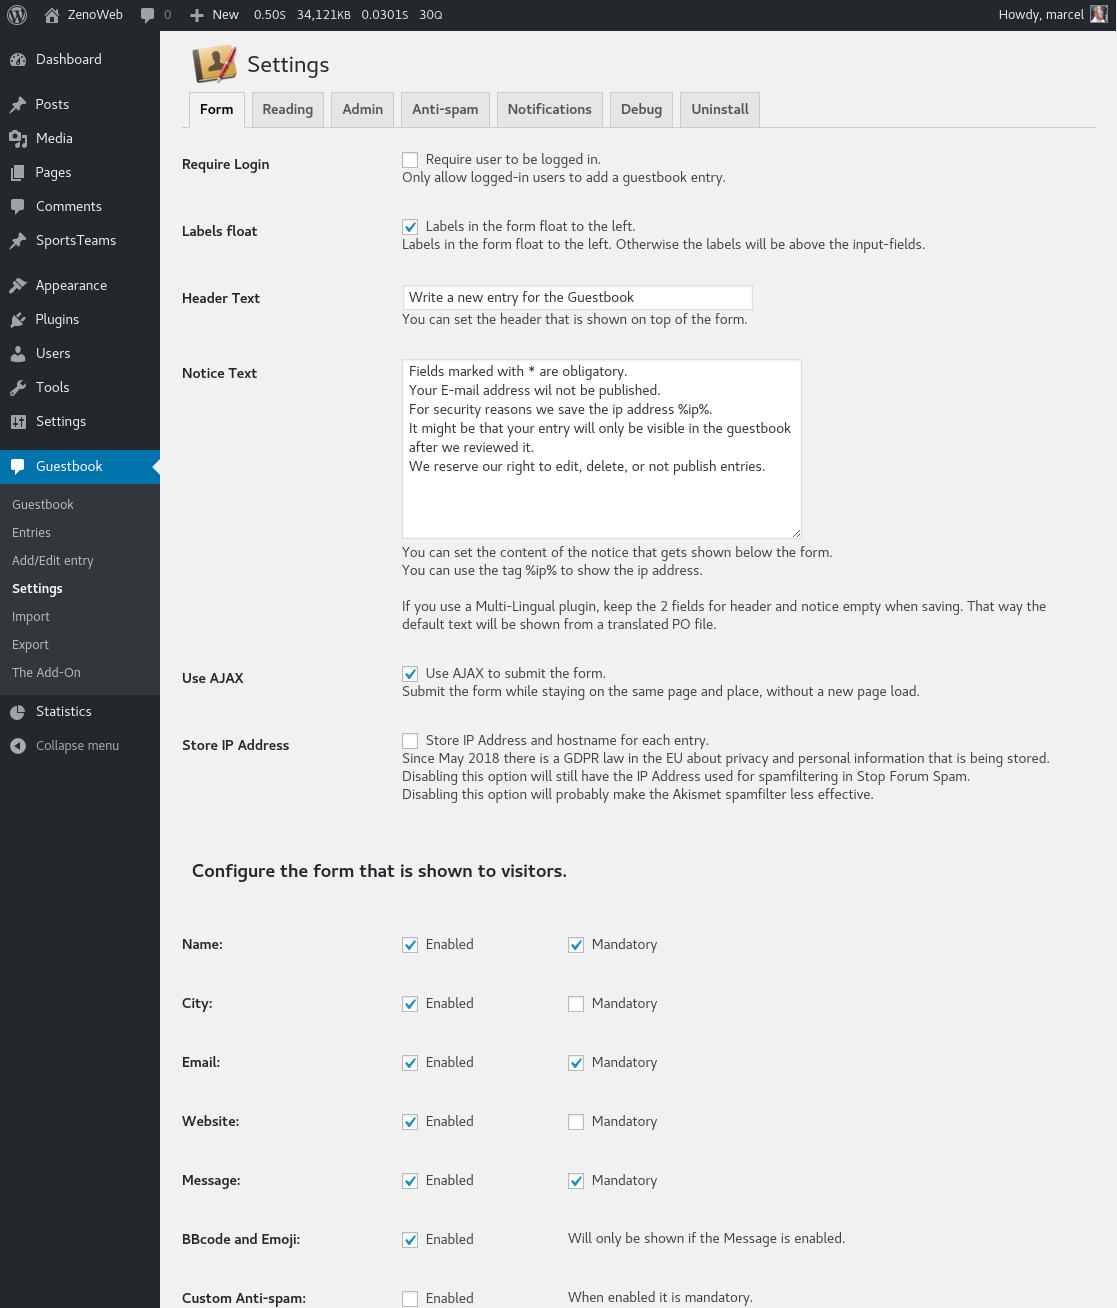
Task: Open the comments bubble in admin bar
Action: pyautogui.click(x=148, y=15)
